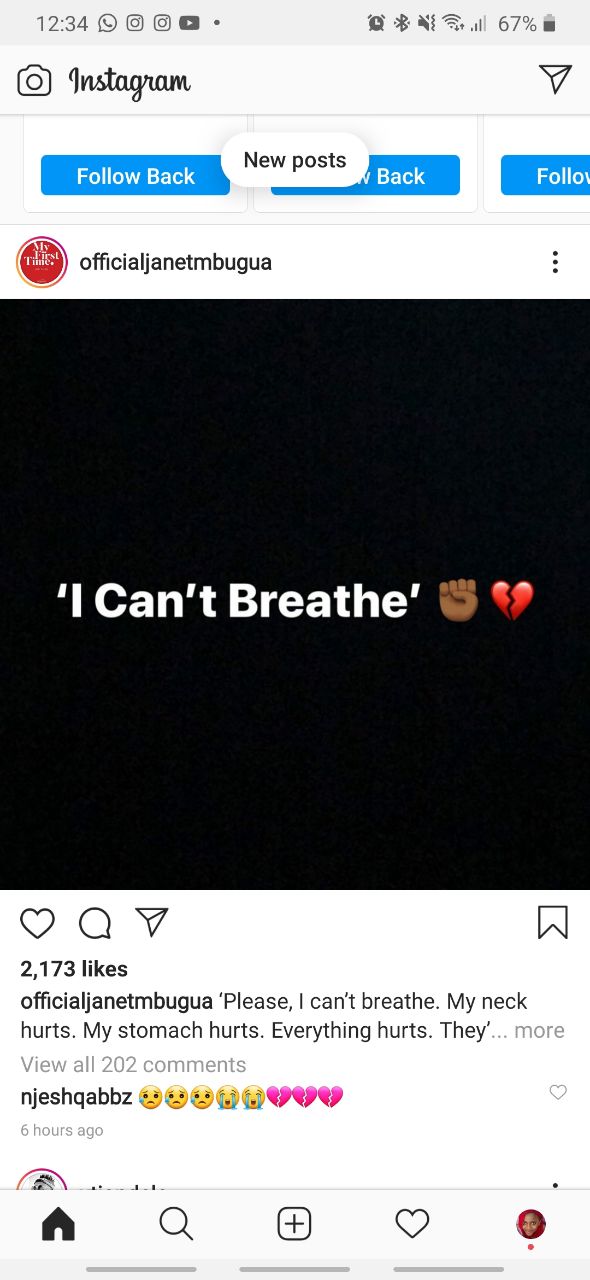This screenshot has width=590, height=1280.
Task: View all 202 comments
Action: tap(133, 1065)
